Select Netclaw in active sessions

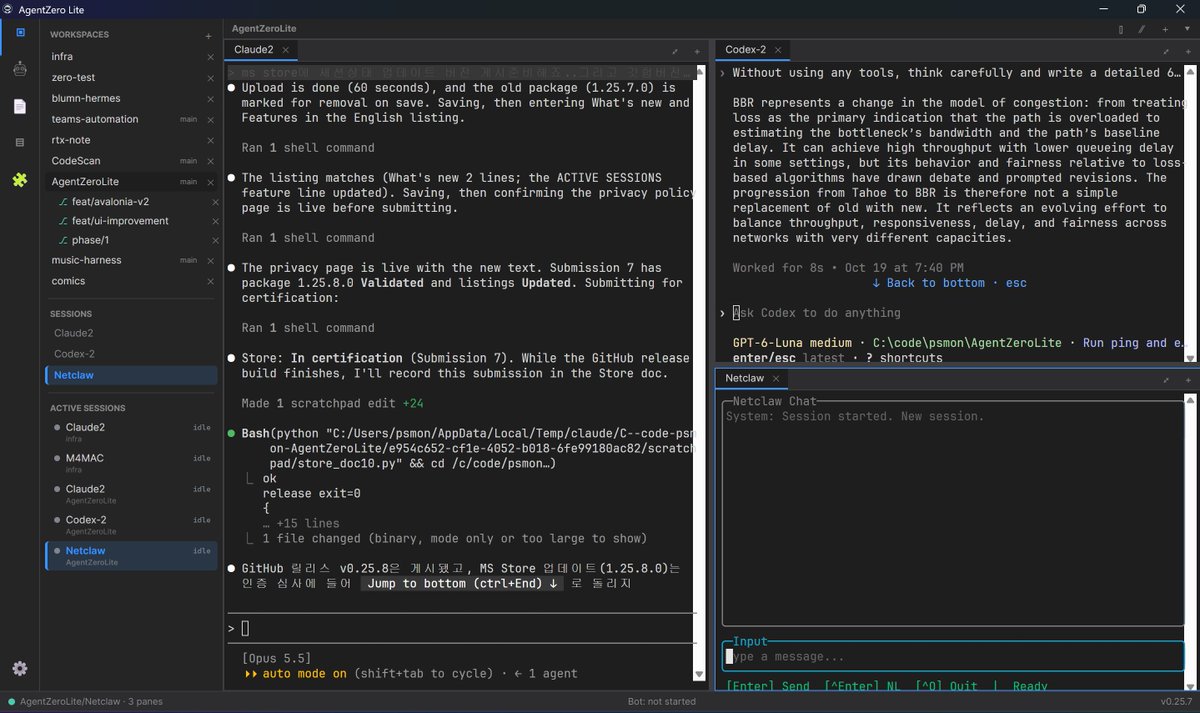click(131, 555)
